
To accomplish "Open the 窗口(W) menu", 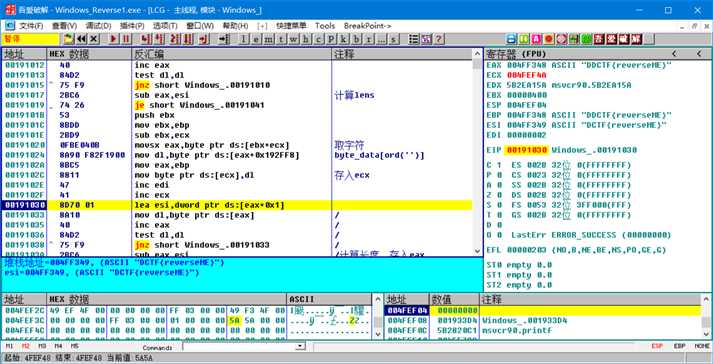I will pyautogui.click(x=200, y=26).
